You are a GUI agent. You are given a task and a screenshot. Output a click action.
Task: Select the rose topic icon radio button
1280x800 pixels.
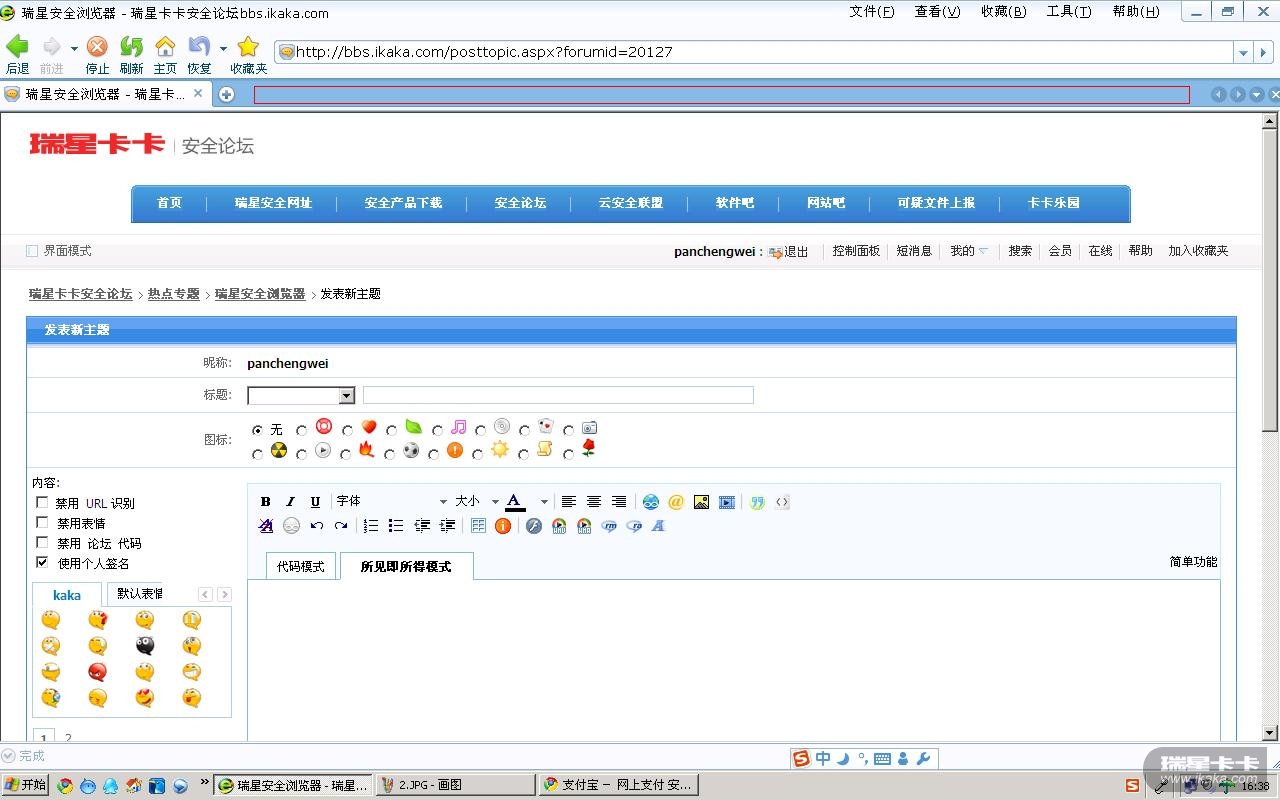point(568,454)
